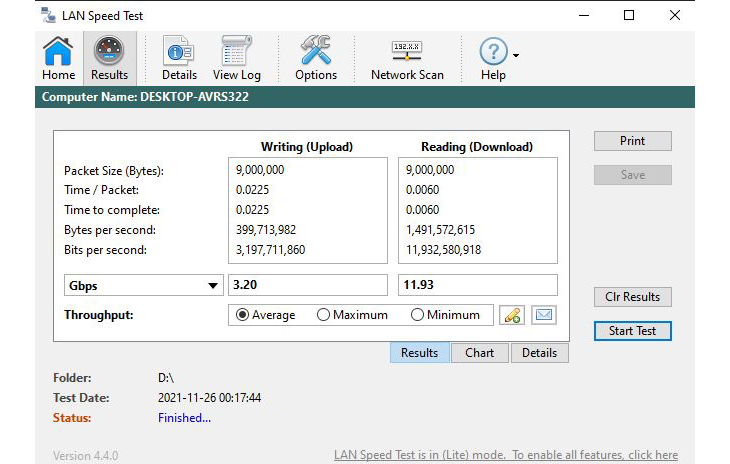The width and height of the screenshot is (730, 464).
Task: Click the Writing (Upload) column header
Action: (307, 147)
